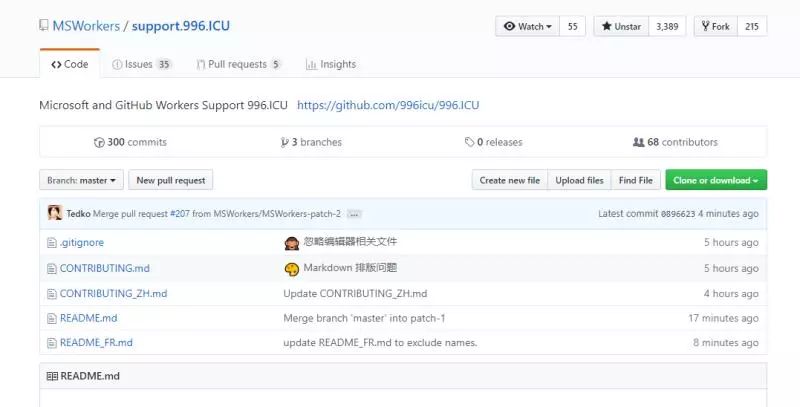Image resolution: width=800 pixels, height=407 pixels.
Task: View the 300 commits history
Action: click(x=131, y=142)
